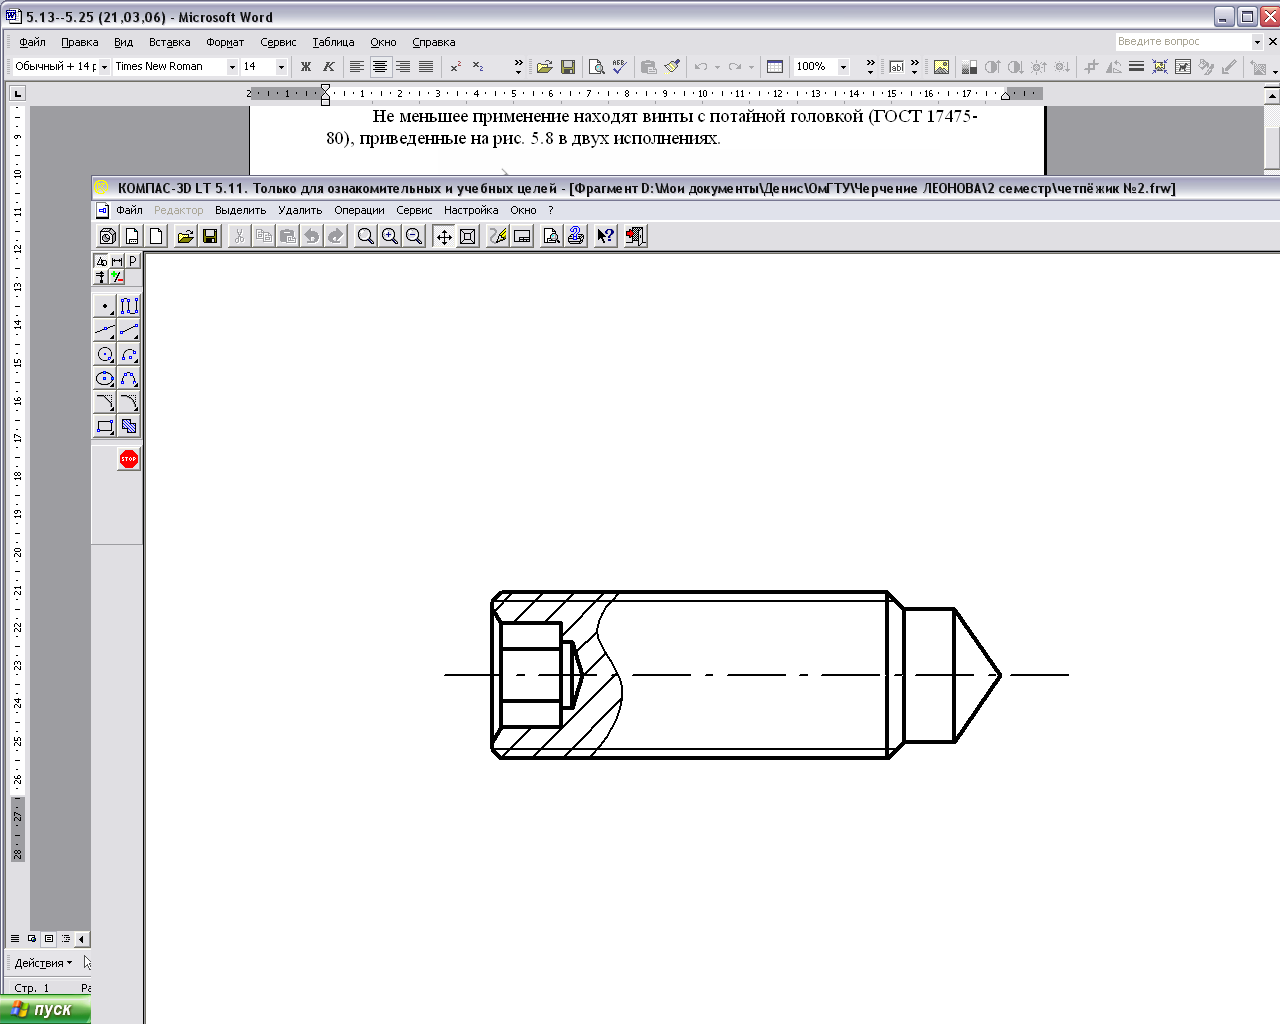Select the Circle tool in KOMPAS
This screenshot has height=1024, width=1280.
coord(105,354)
